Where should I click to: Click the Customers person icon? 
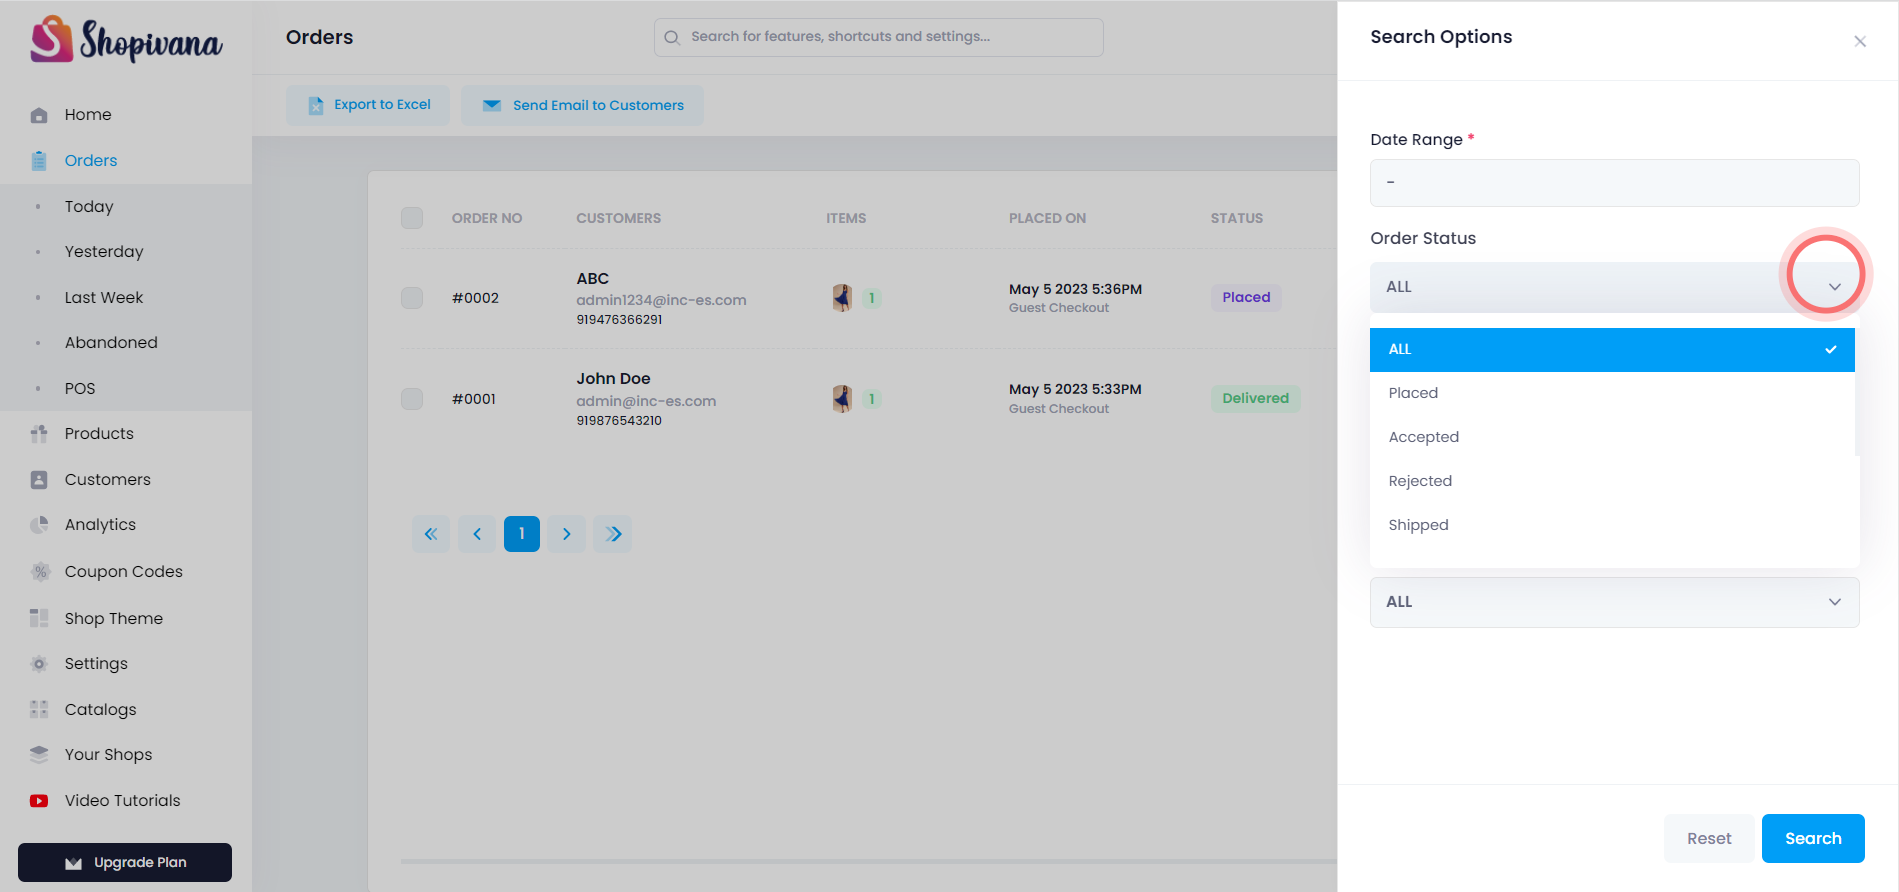(39, 480)
